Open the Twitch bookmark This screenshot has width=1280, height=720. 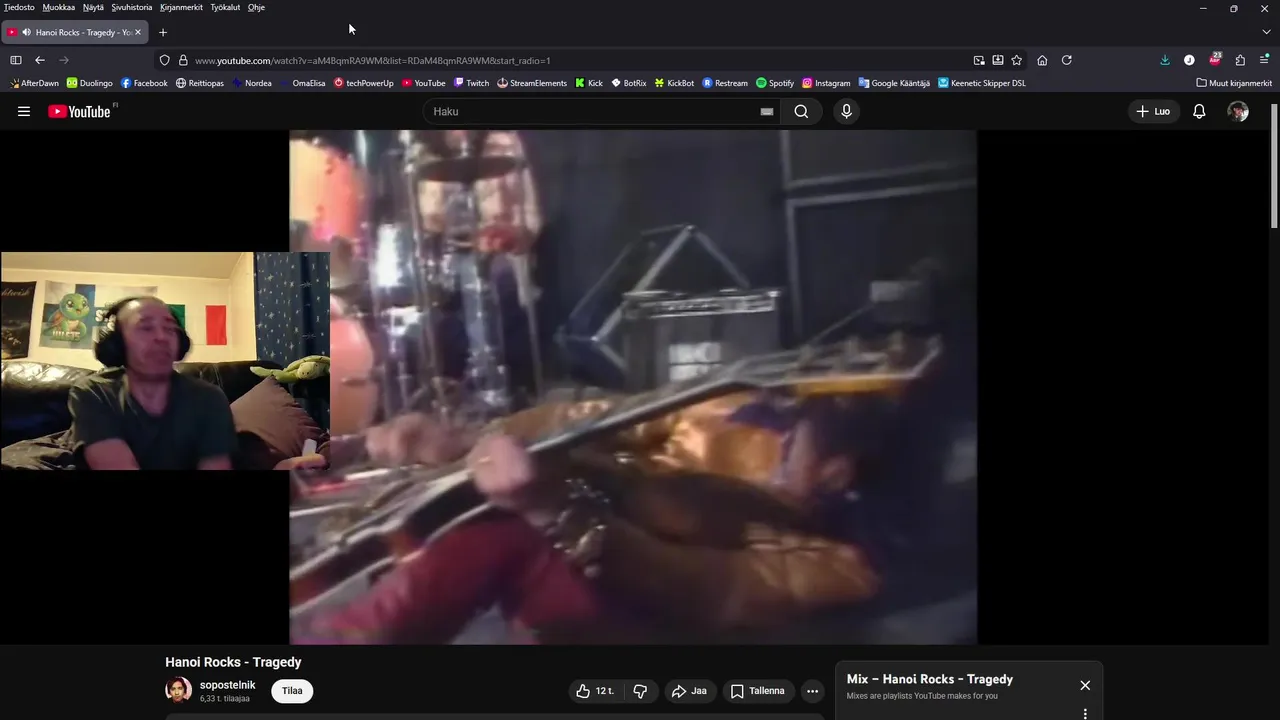(472, 83)
